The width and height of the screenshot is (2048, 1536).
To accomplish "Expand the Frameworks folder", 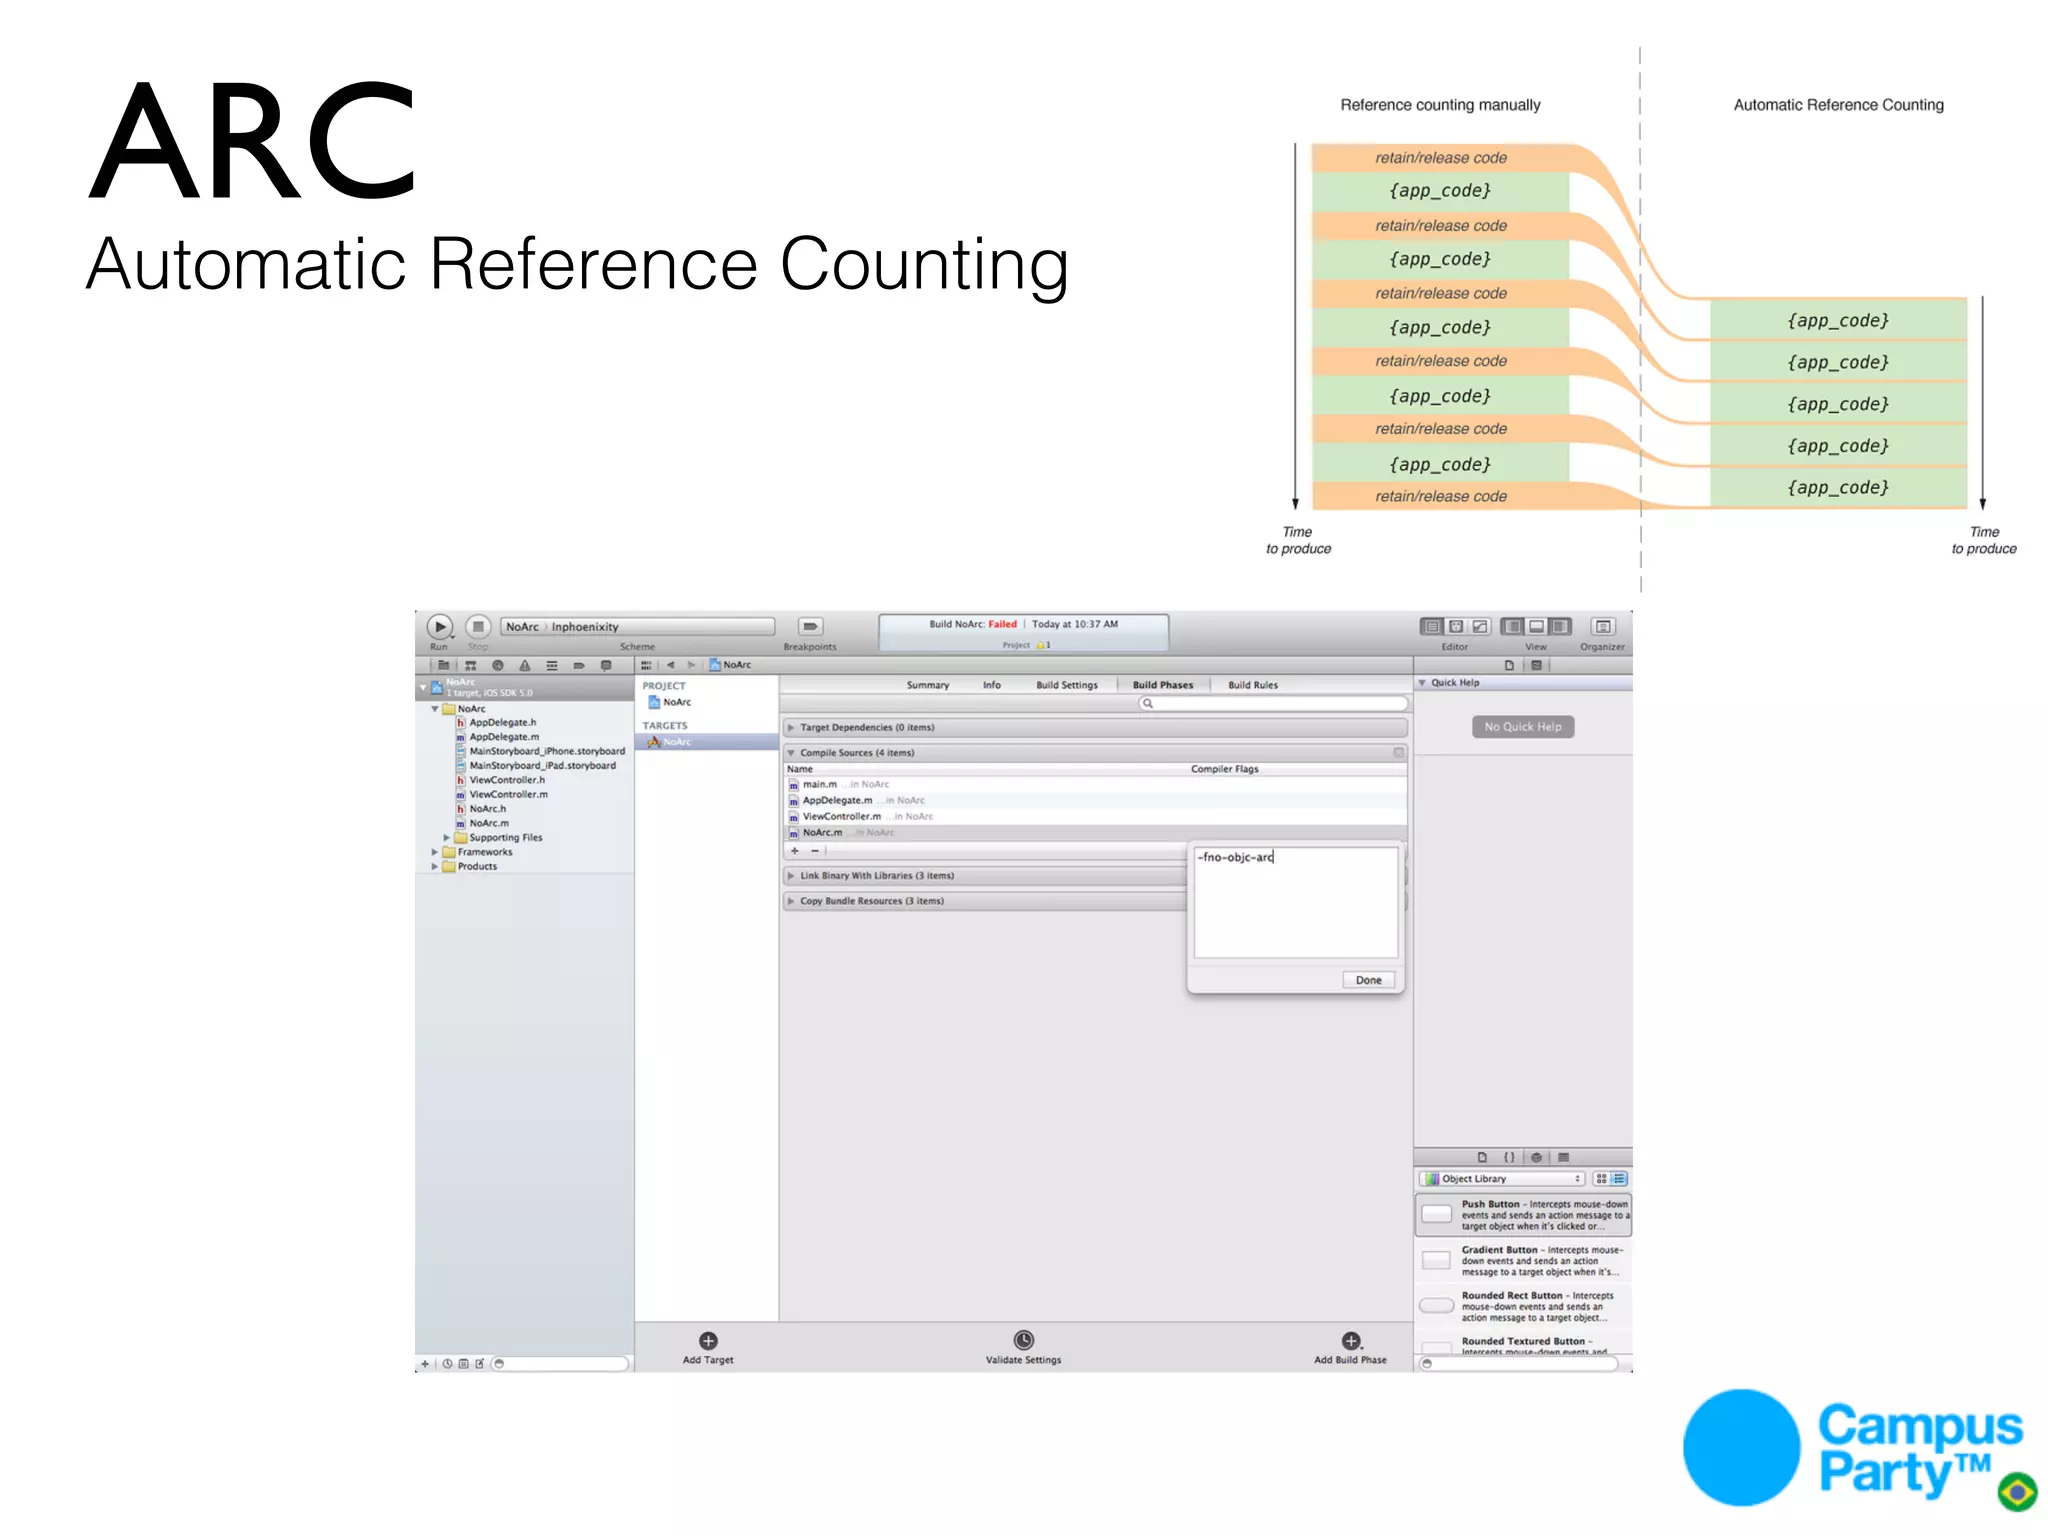I will [435, 853].
